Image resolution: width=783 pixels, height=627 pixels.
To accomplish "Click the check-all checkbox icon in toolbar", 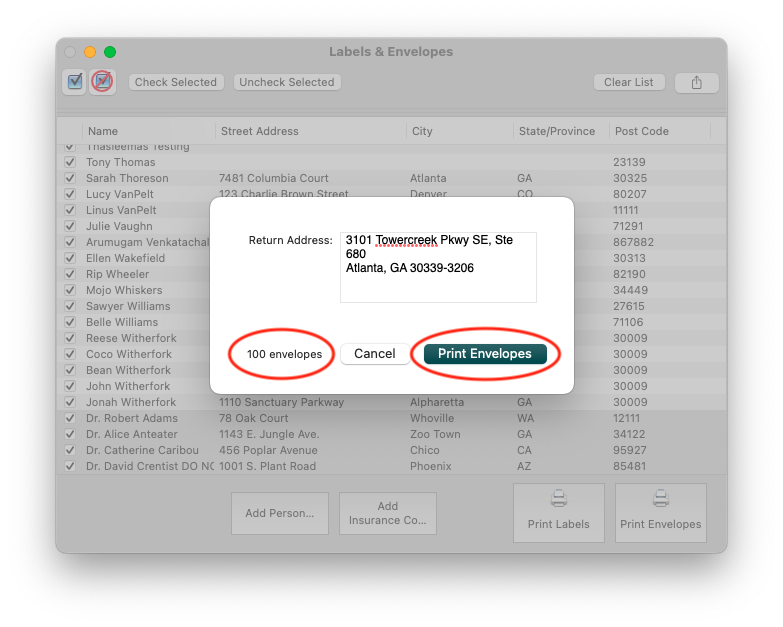I will click(75, 81).
